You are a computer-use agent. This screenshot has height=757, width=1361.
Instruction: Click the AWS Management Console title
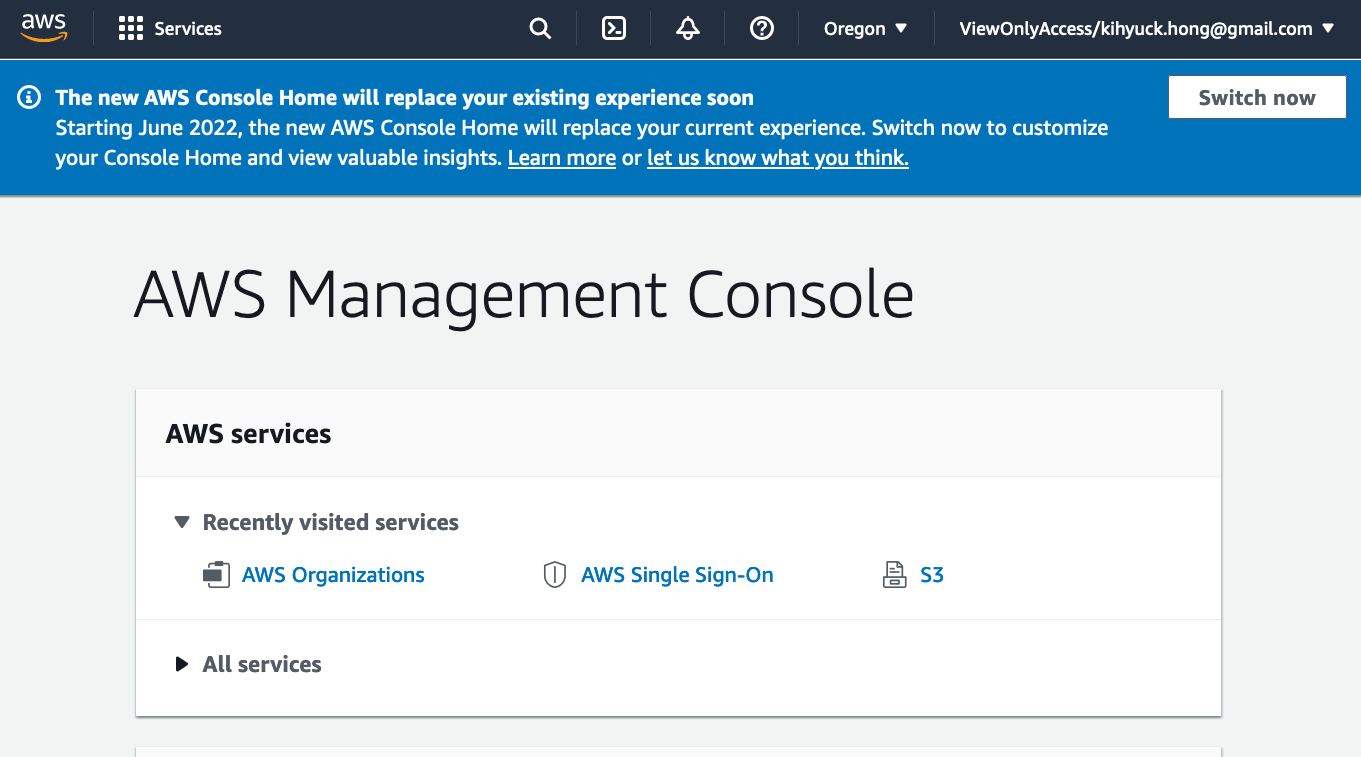524,295
